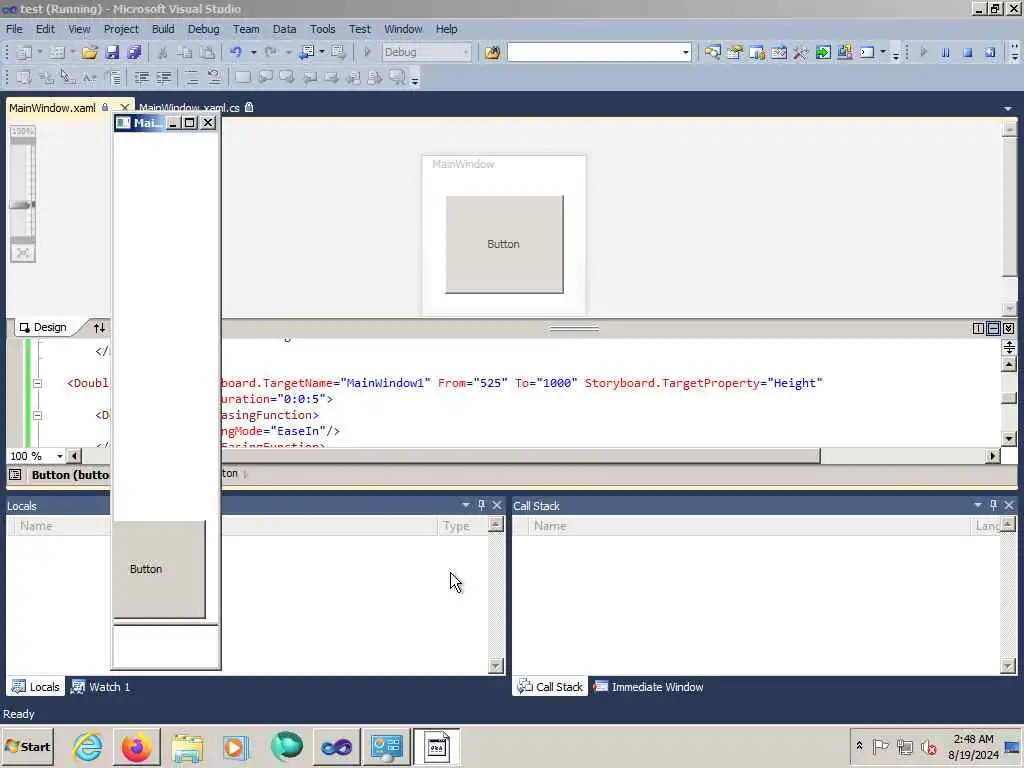Switch to the Immediate Window tab
Viewport: 1024px width, 768px height.
(x=648, y=687)
